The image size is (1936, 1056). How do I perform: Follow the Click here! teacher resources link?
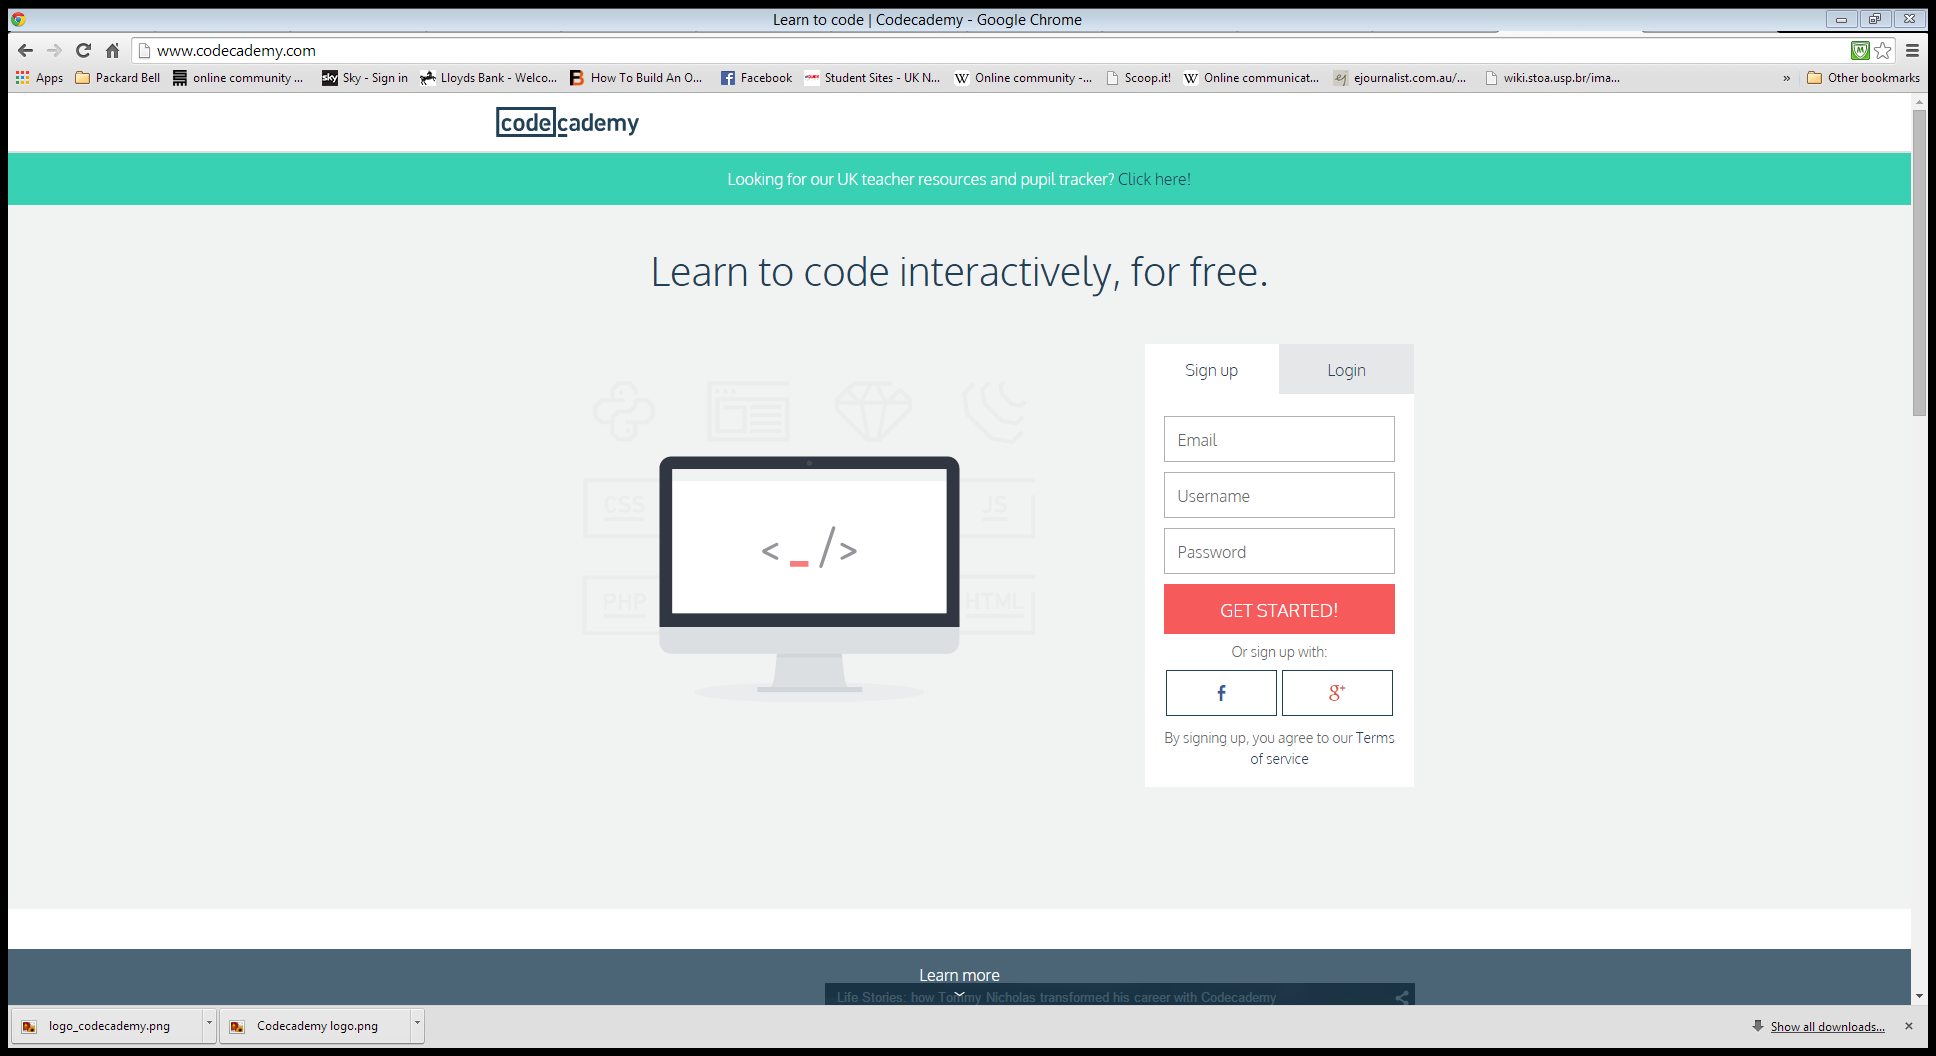tap(1154, 179)
